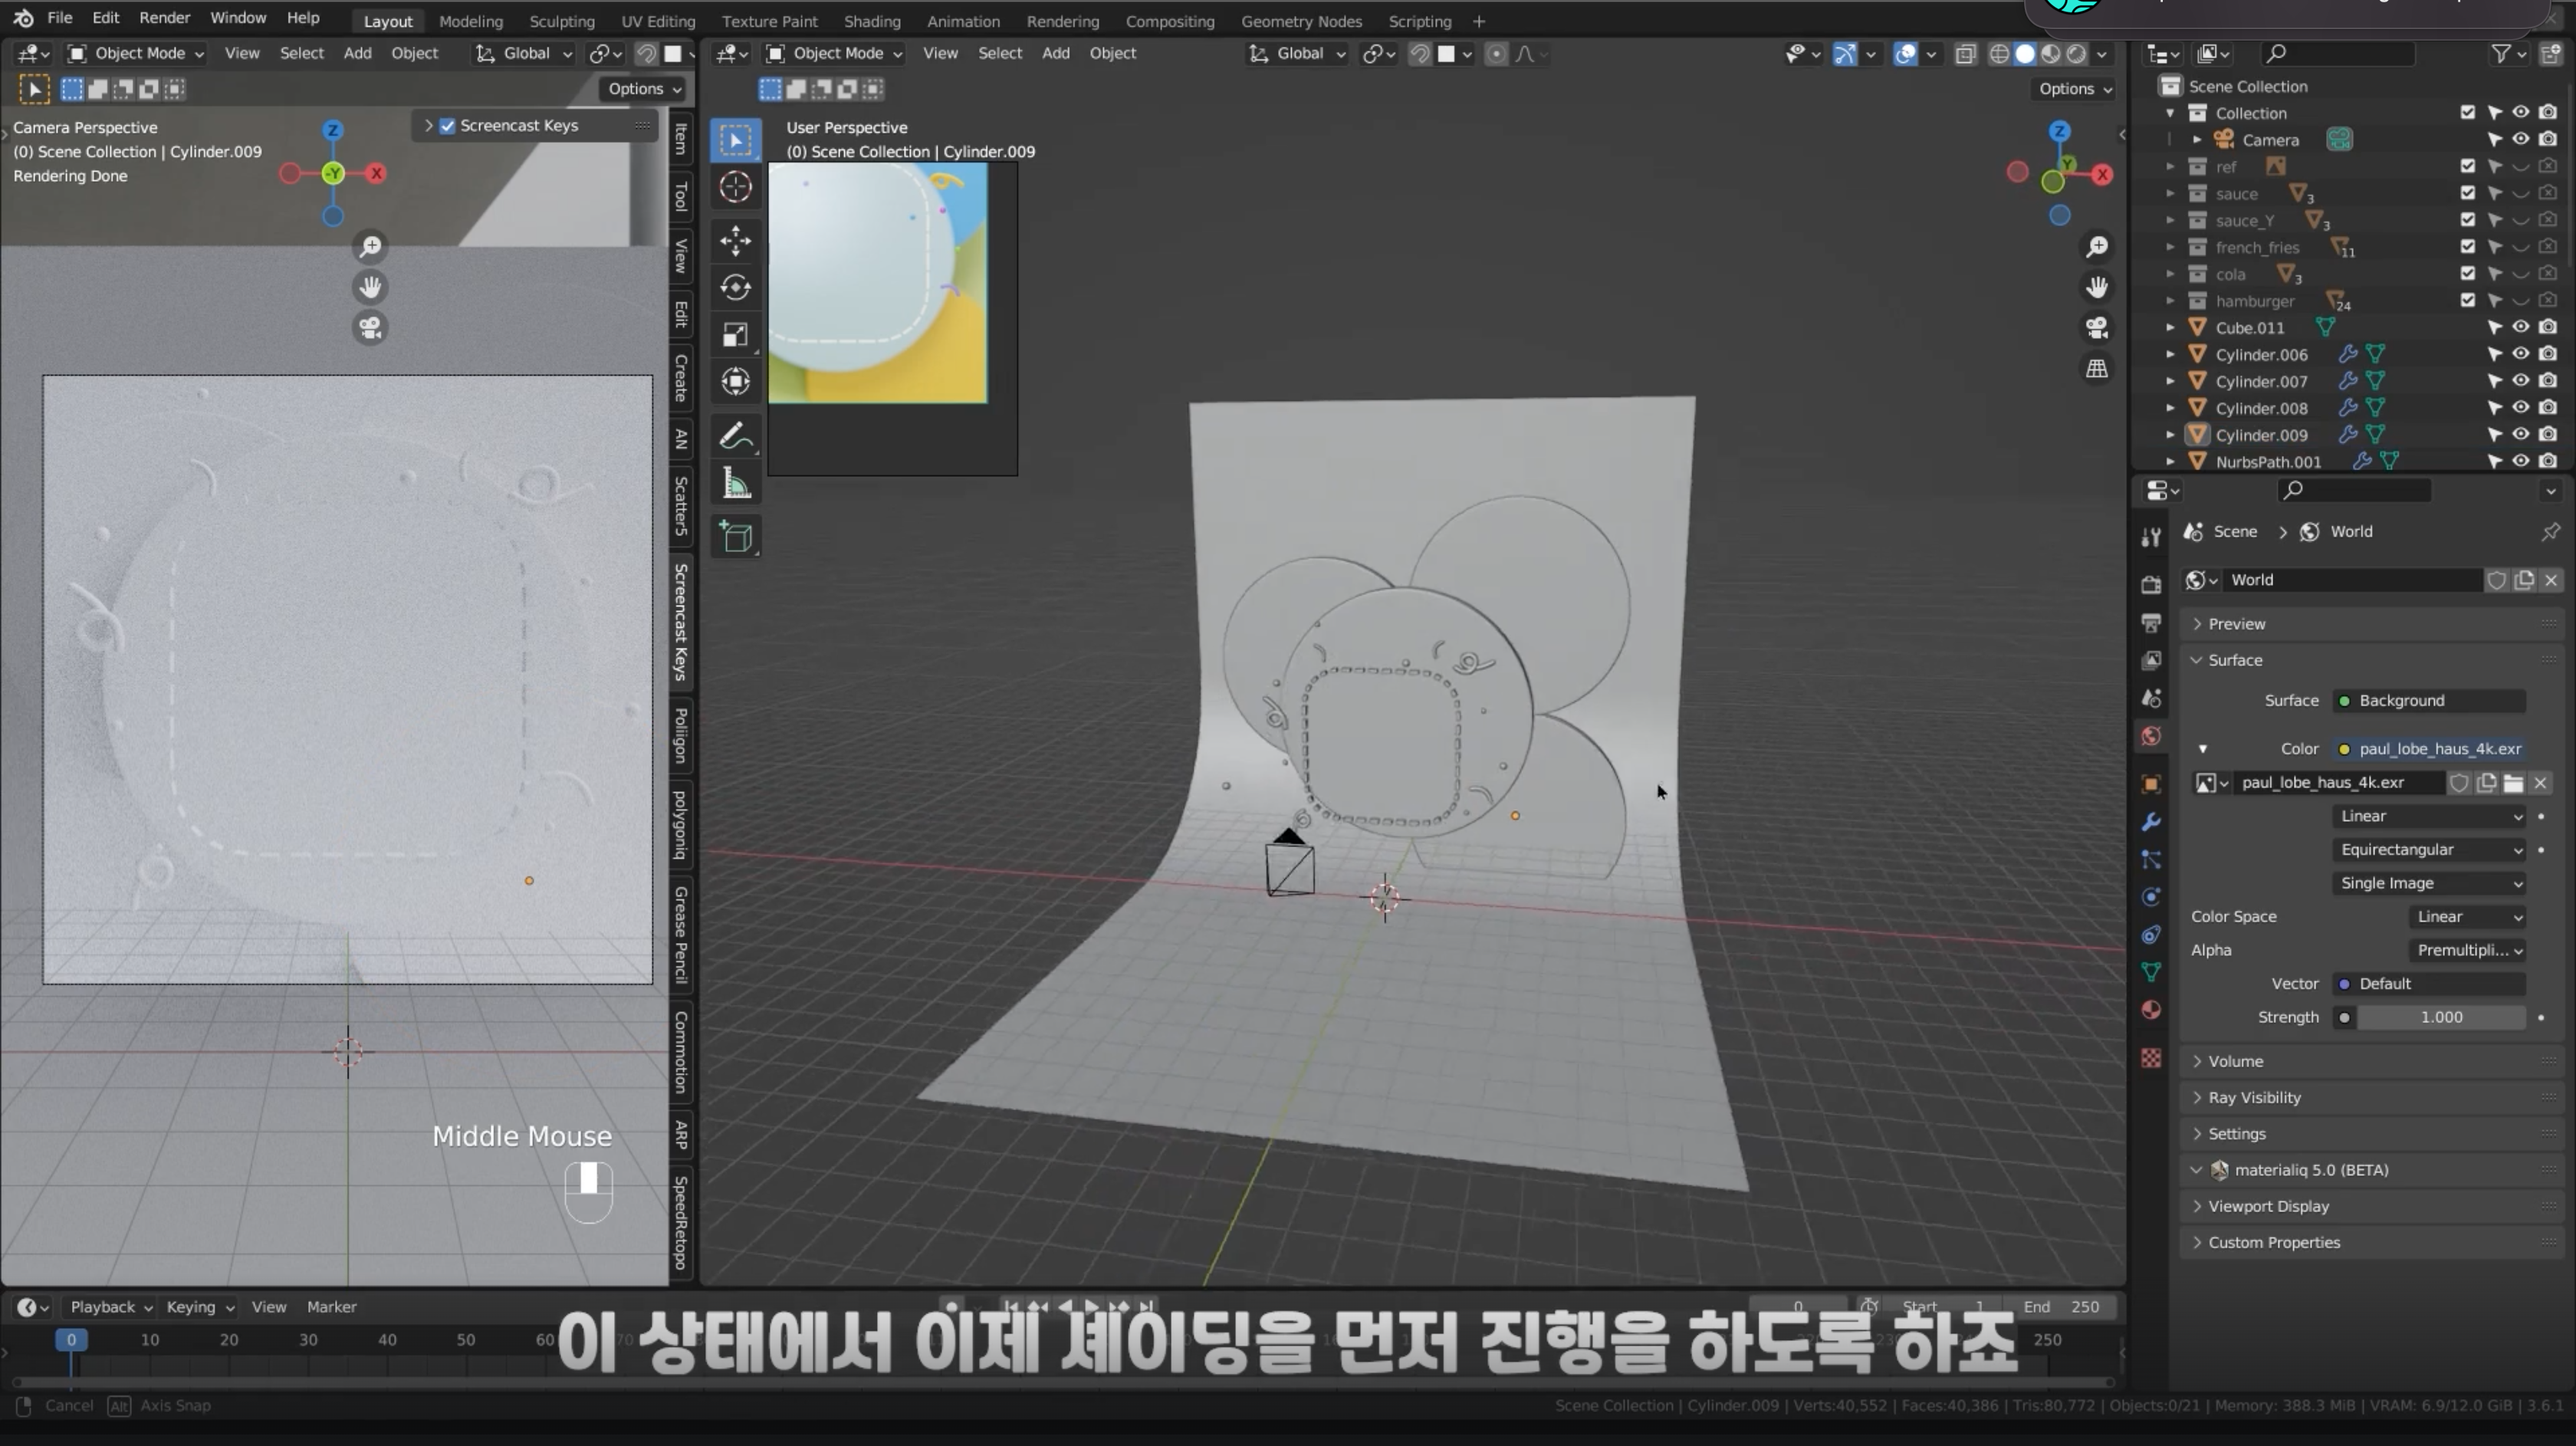Select the Scale tool

tap(735, 335)
